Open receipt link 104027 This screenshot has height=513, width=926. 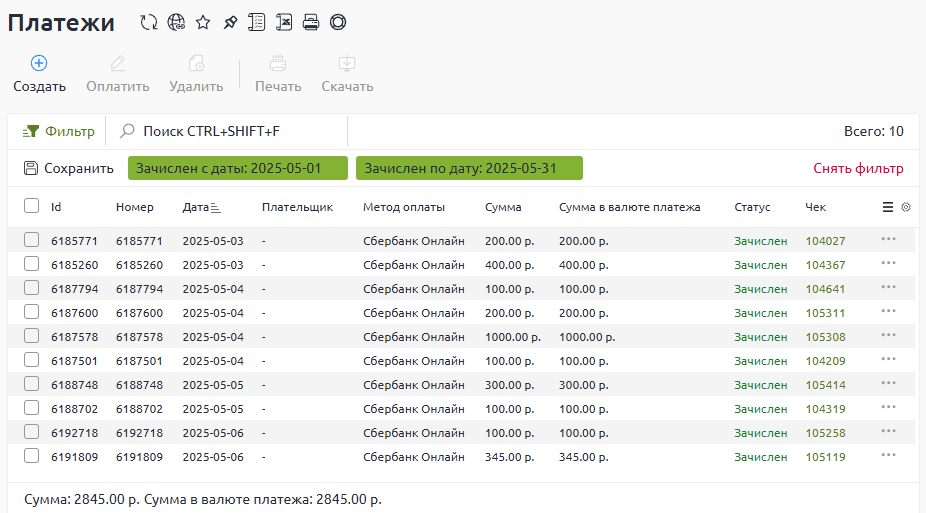point(825,241)
